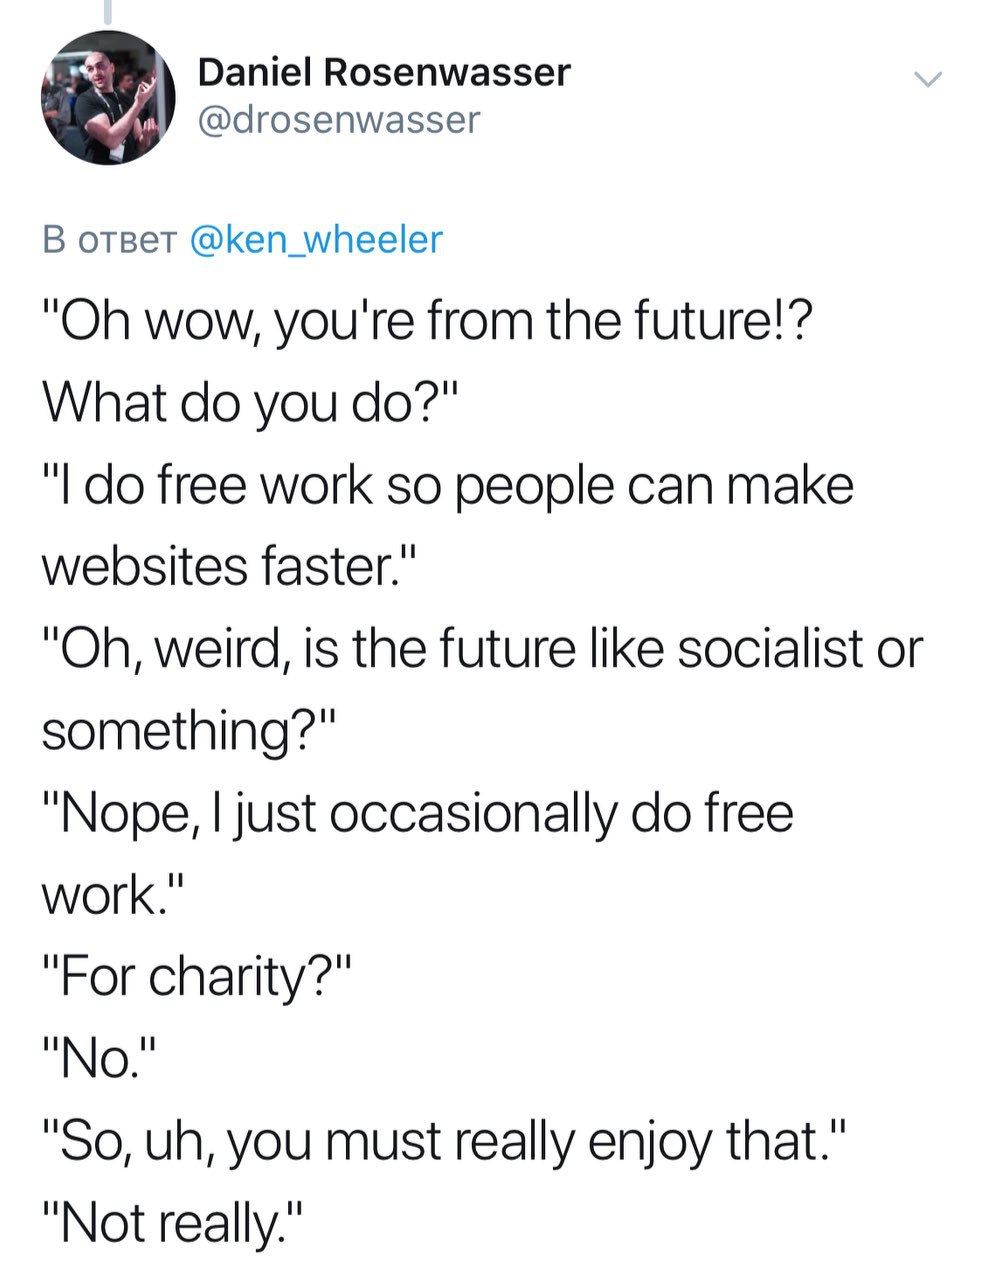
Task: Open Daniel Rosenwasser's profile picture
Action: pos(108,98)
